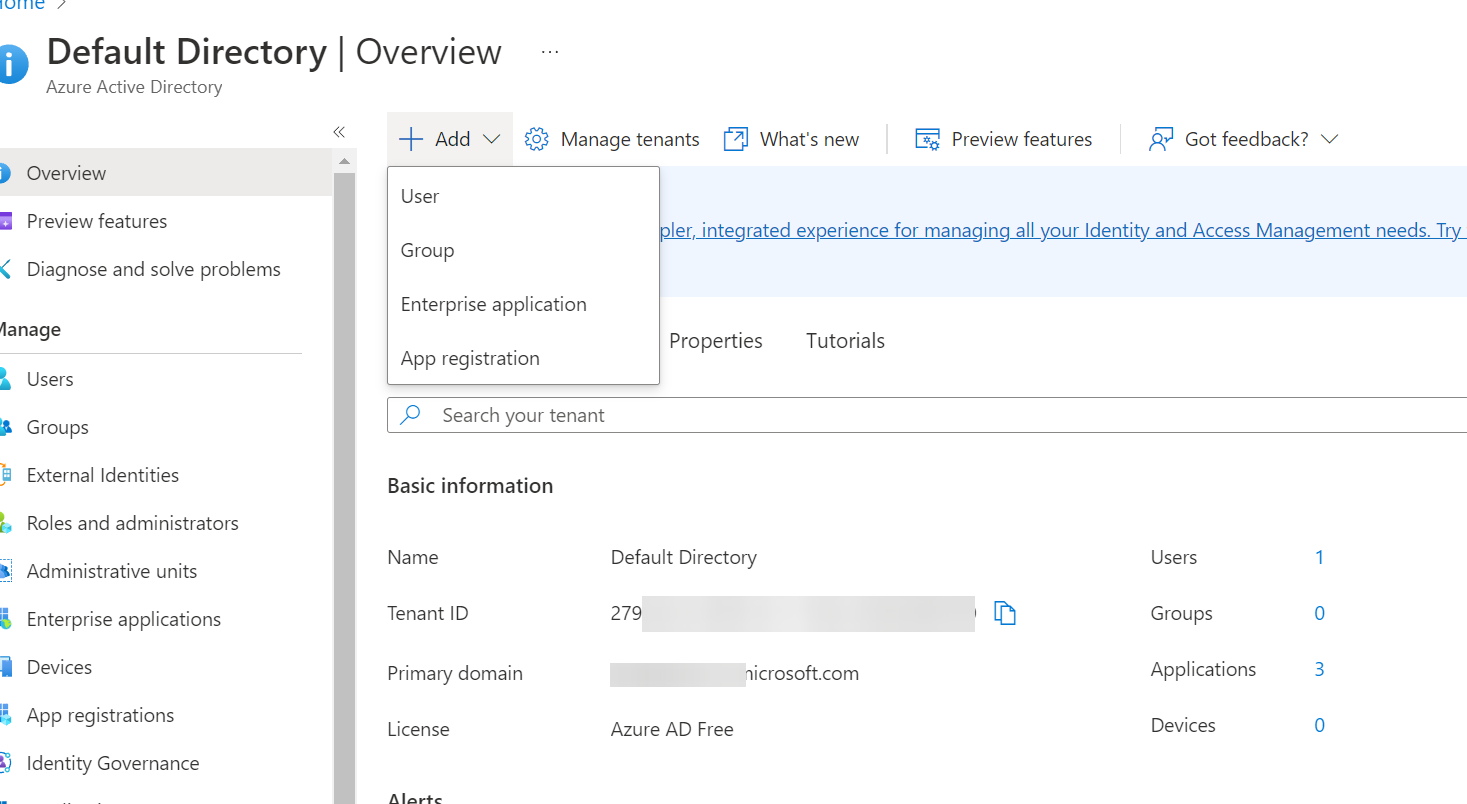Go to Home breadcrumb
Image resolution: width=1467 pixels, height=804 pixels.
click(22, 5)
